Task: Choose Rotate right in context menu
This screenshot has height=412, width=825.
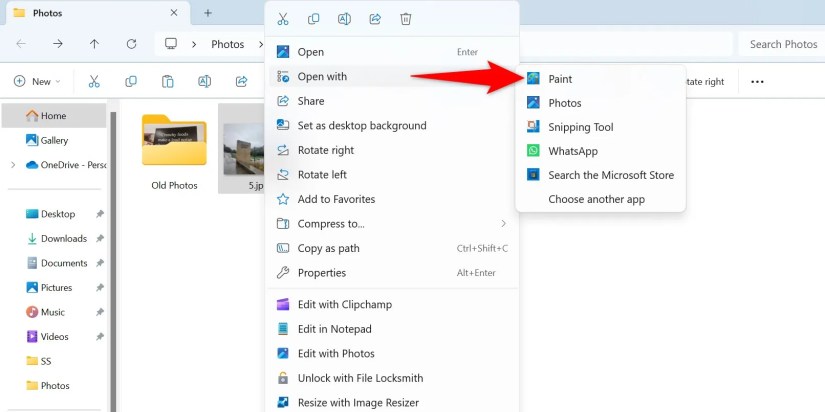Action: point(392,150)
